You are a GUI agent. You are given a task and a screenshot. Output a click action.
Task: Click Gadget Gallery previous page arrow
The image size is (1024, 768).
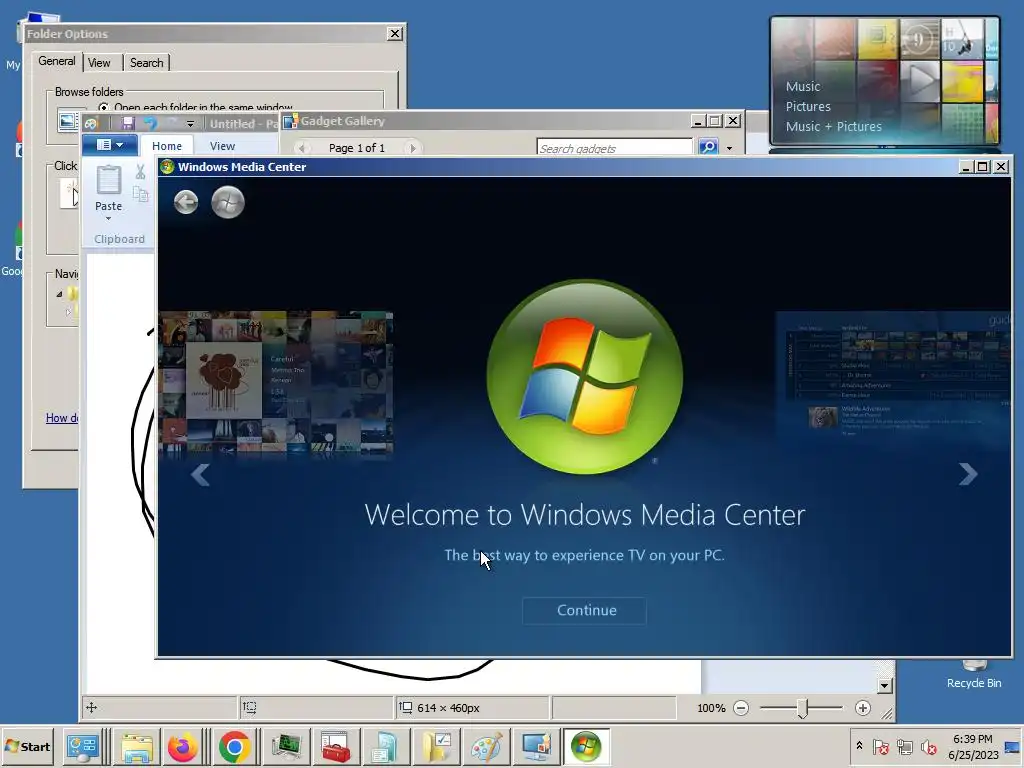tap(302, 148)
